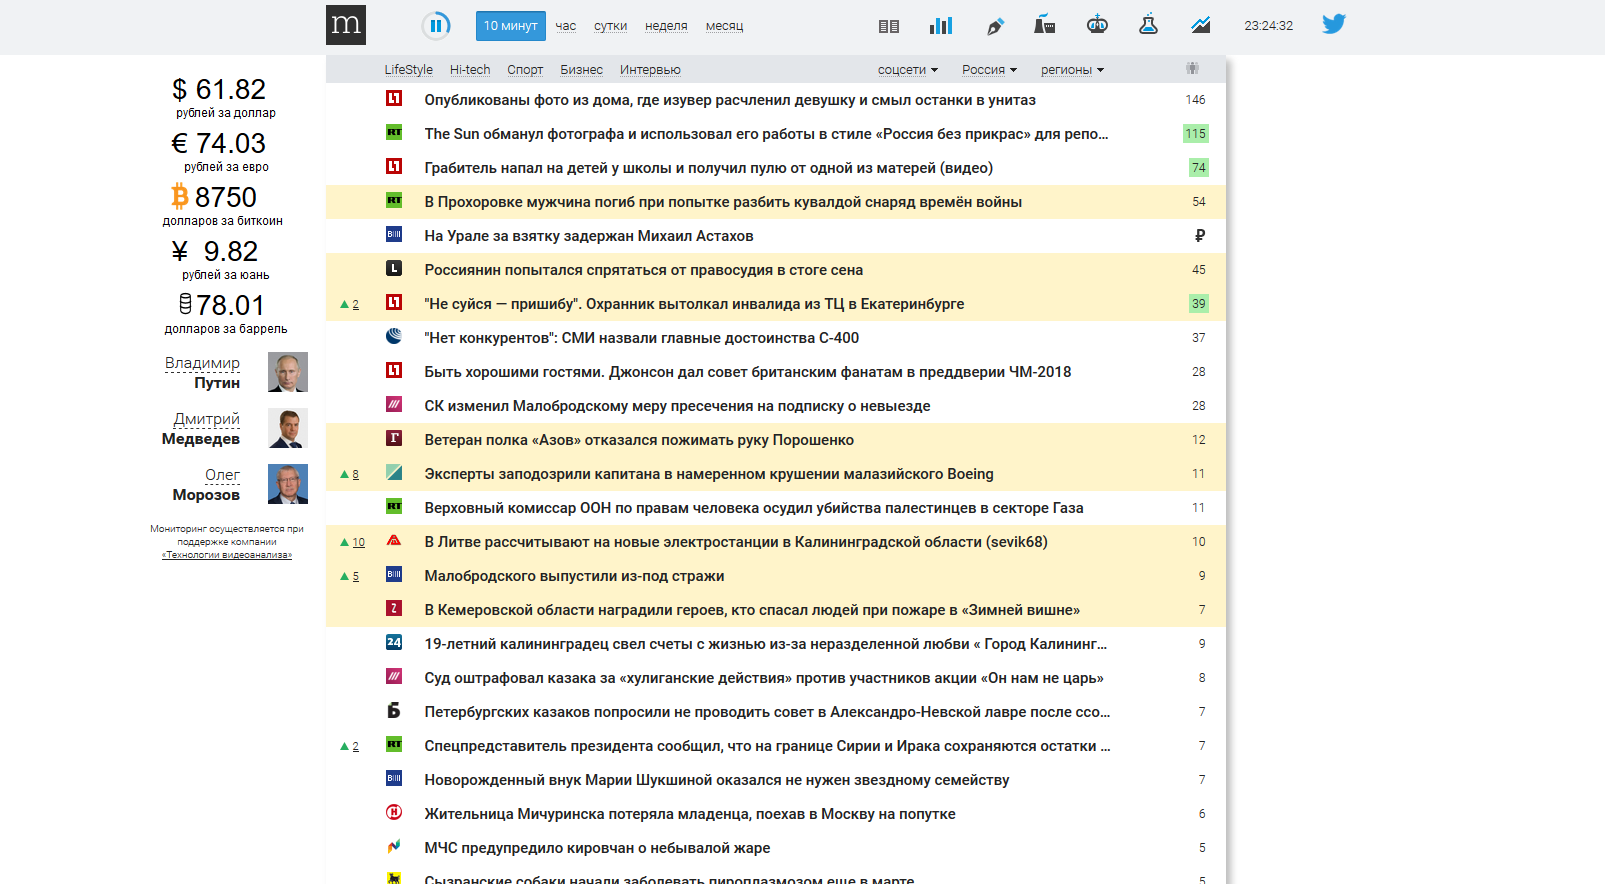
Task: Open 'Новорожденный внук Марии Шукшиной' headline
Action: [716, 780]
